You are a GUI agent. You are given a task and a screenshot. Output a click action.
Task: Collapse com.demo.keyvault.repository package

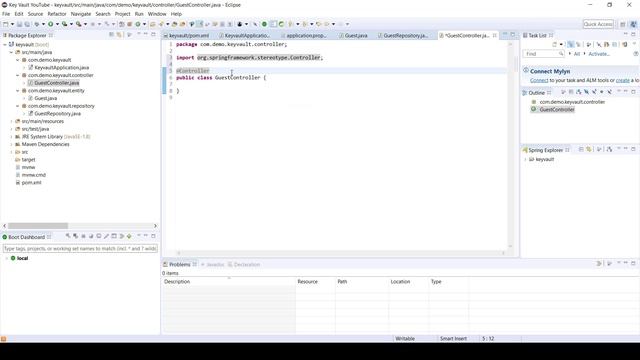coord(18,106)
